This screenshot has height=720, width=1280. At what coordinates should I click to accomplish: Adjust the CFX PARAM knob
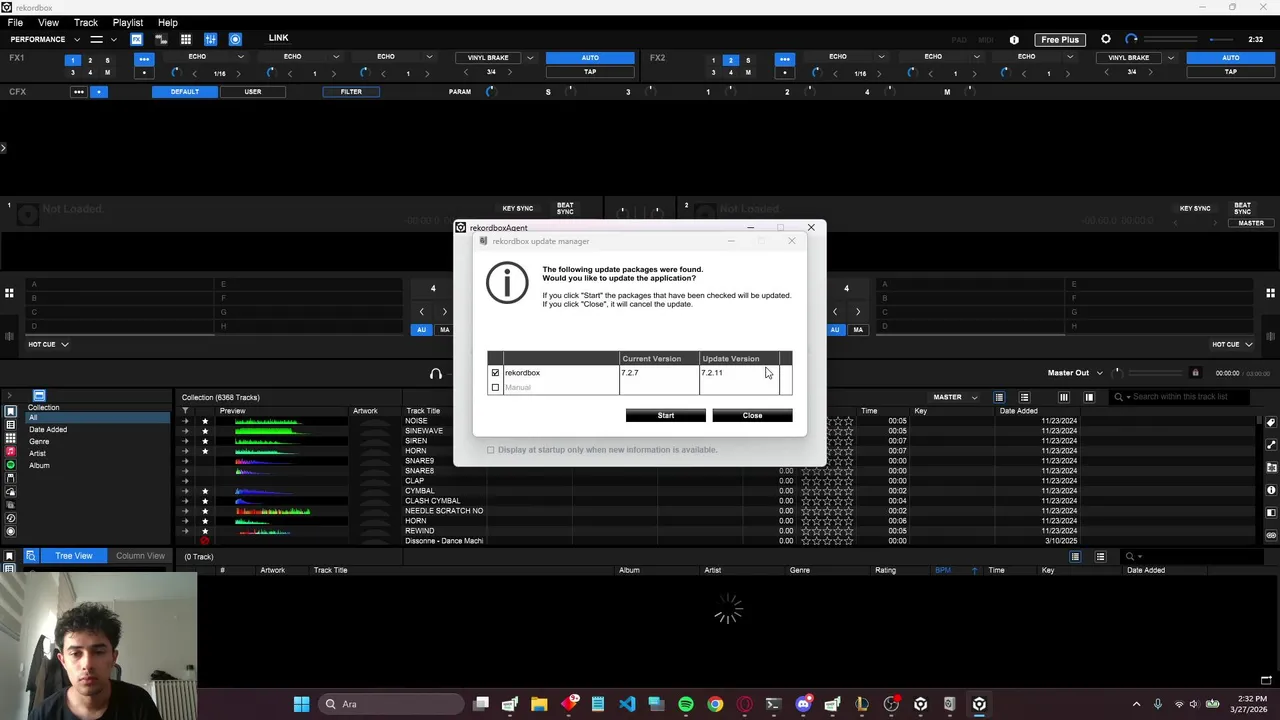[490, 92]
